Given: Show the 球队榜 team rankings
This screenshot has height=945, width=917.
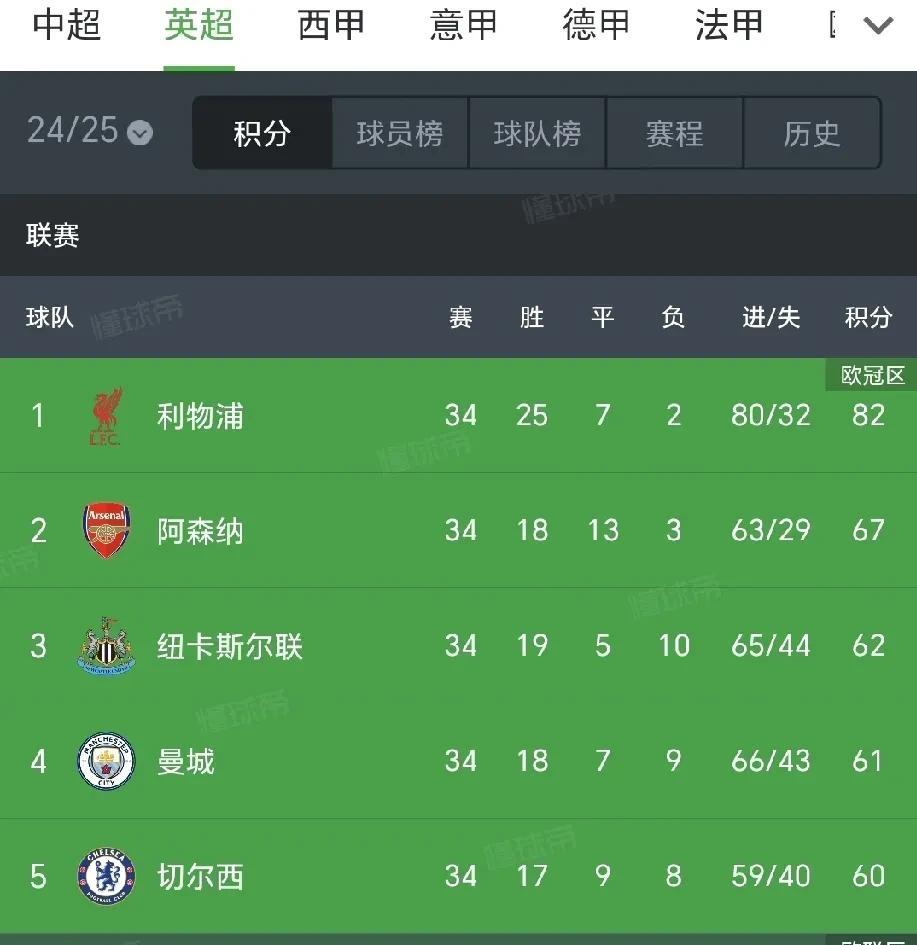Looking at the screenshot, I should click(537, 133).
